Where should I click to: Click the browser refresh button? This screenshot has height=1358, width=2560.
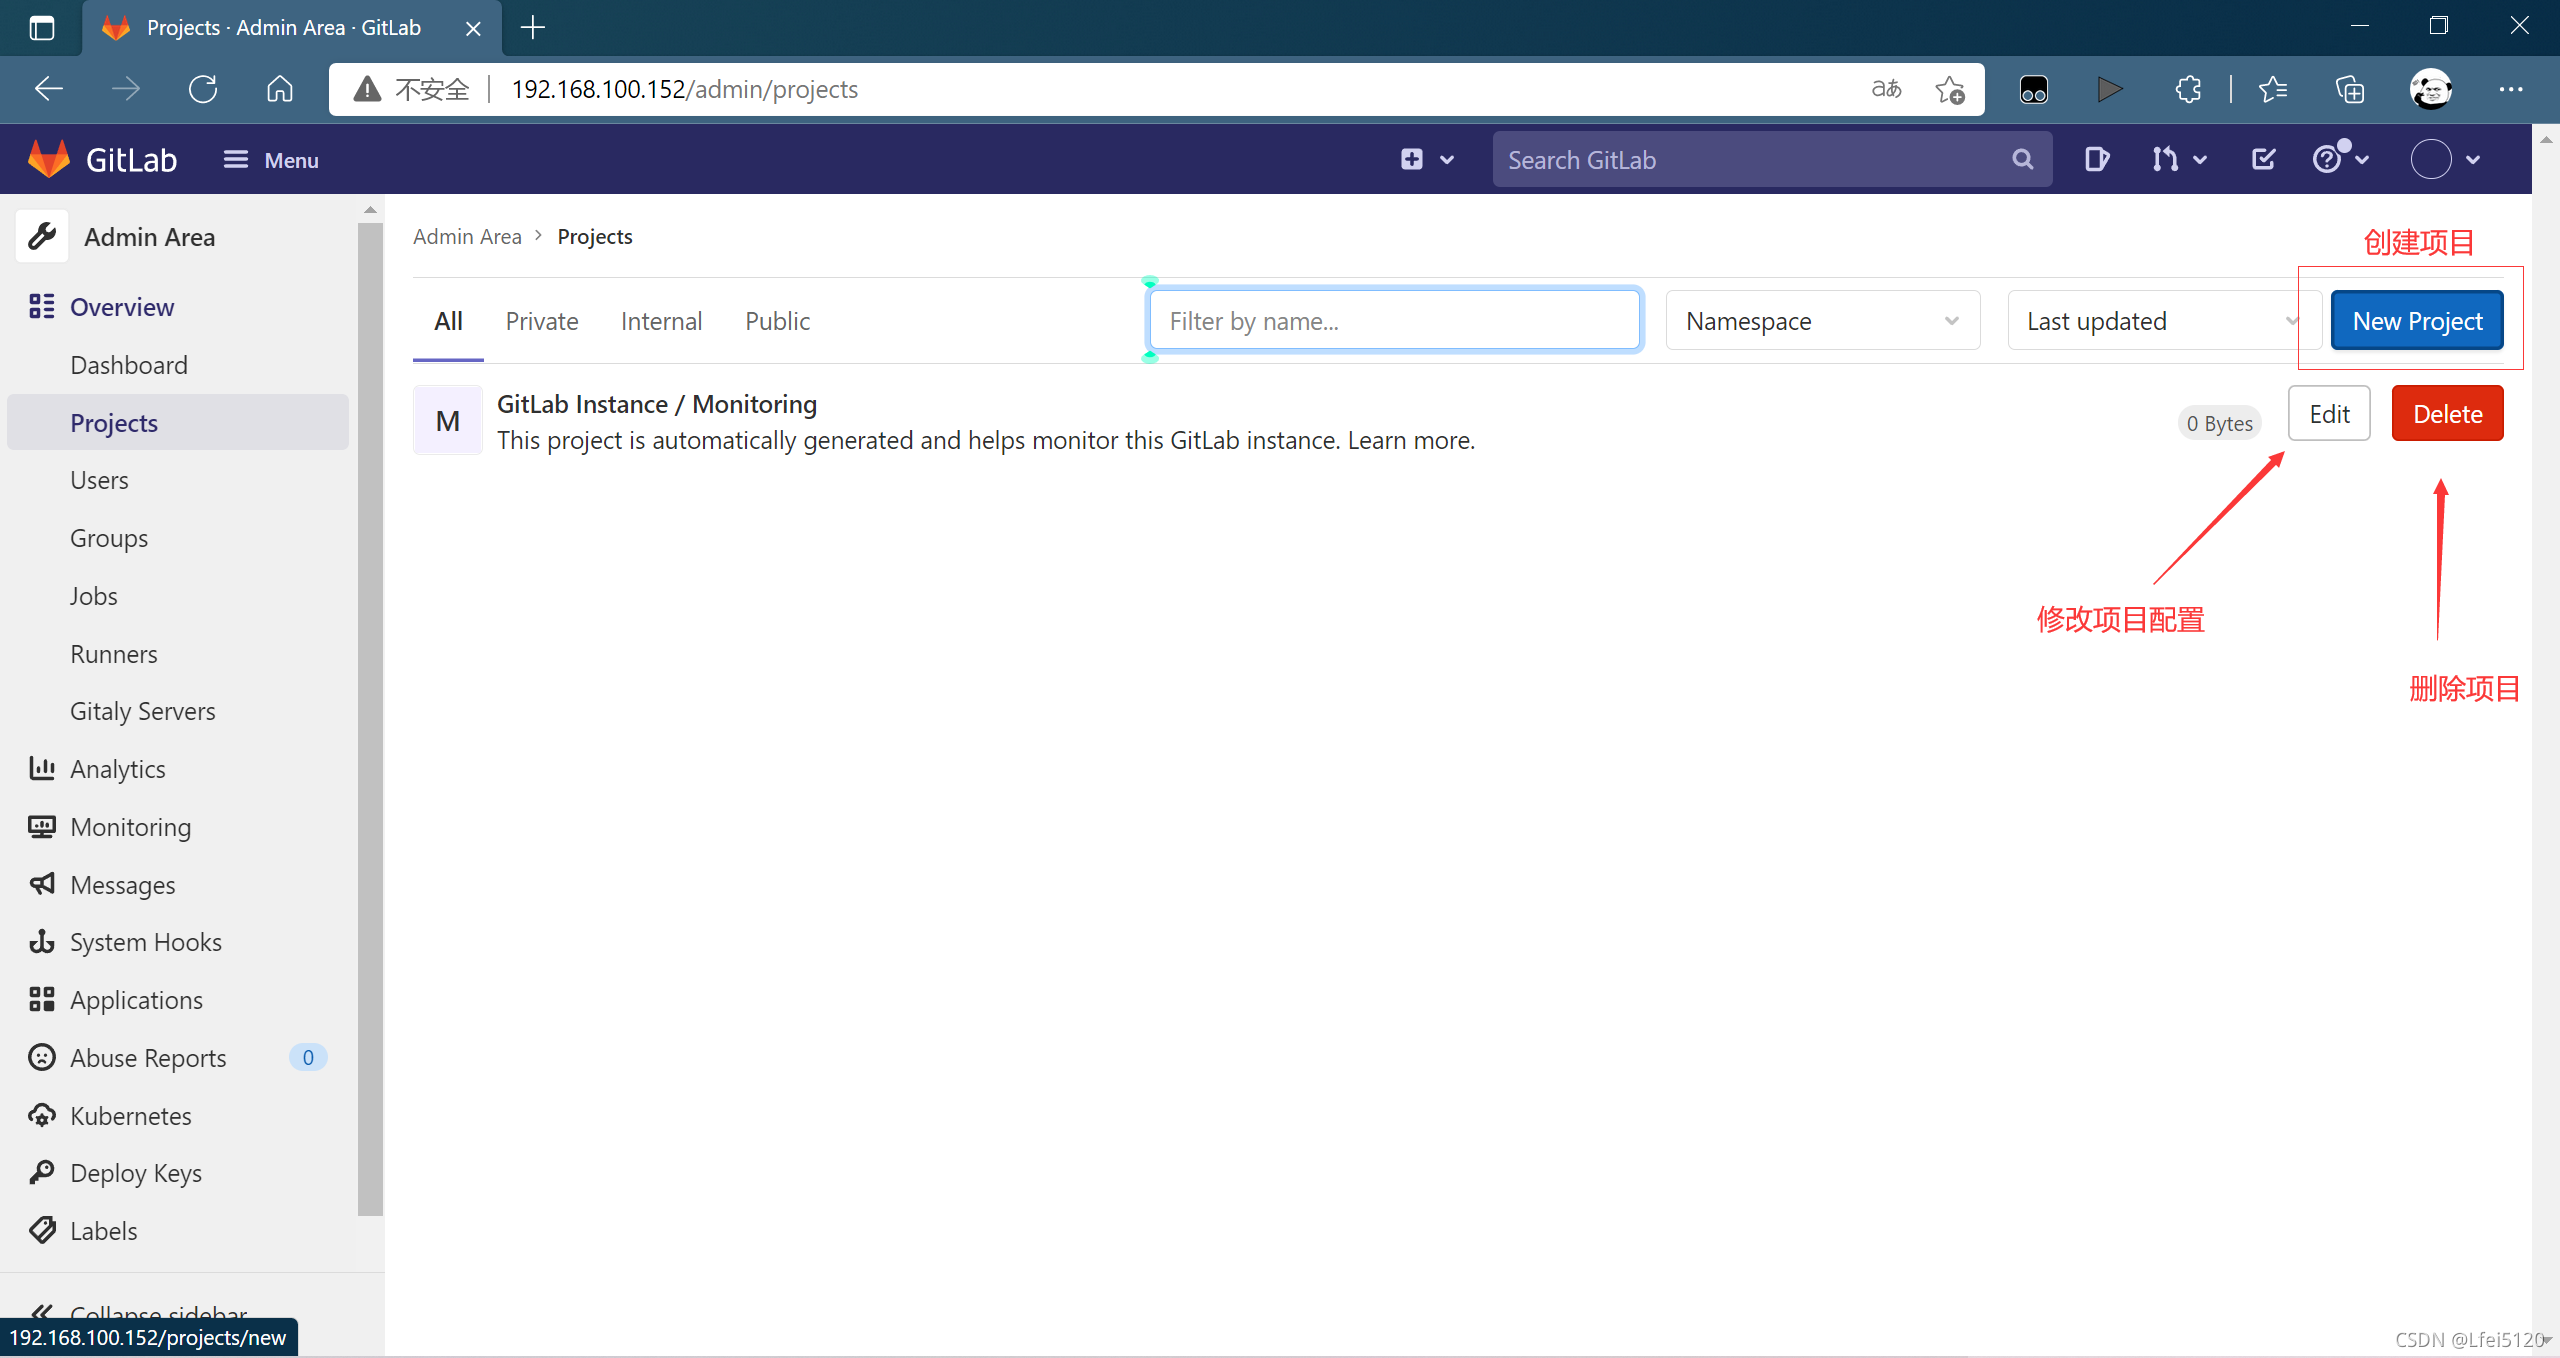203,89
